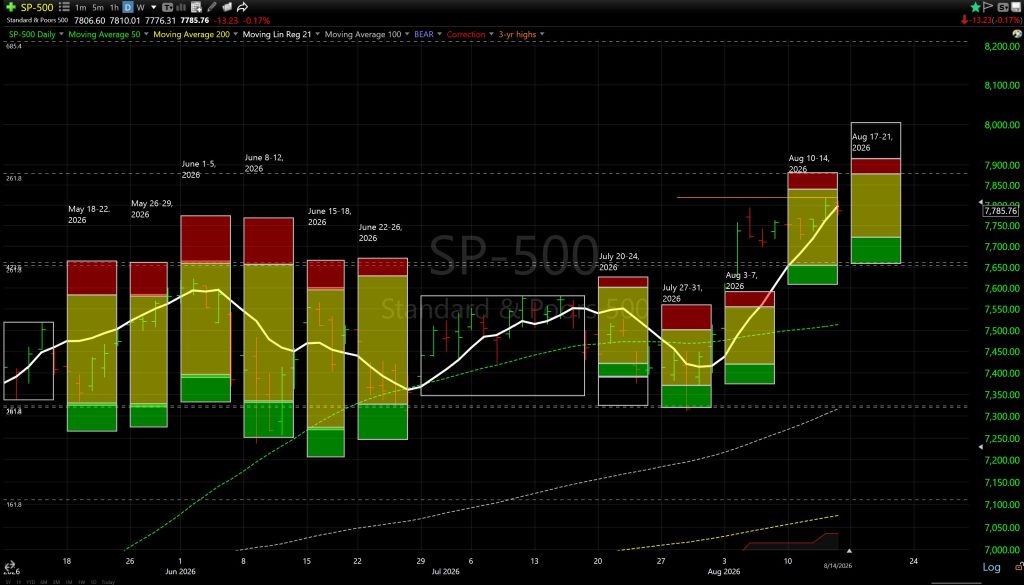Viewport: 1024px width, 585px height.
Task: Click the lower right-edge price-axis arrow marker
Action: (x=980, y=447)
